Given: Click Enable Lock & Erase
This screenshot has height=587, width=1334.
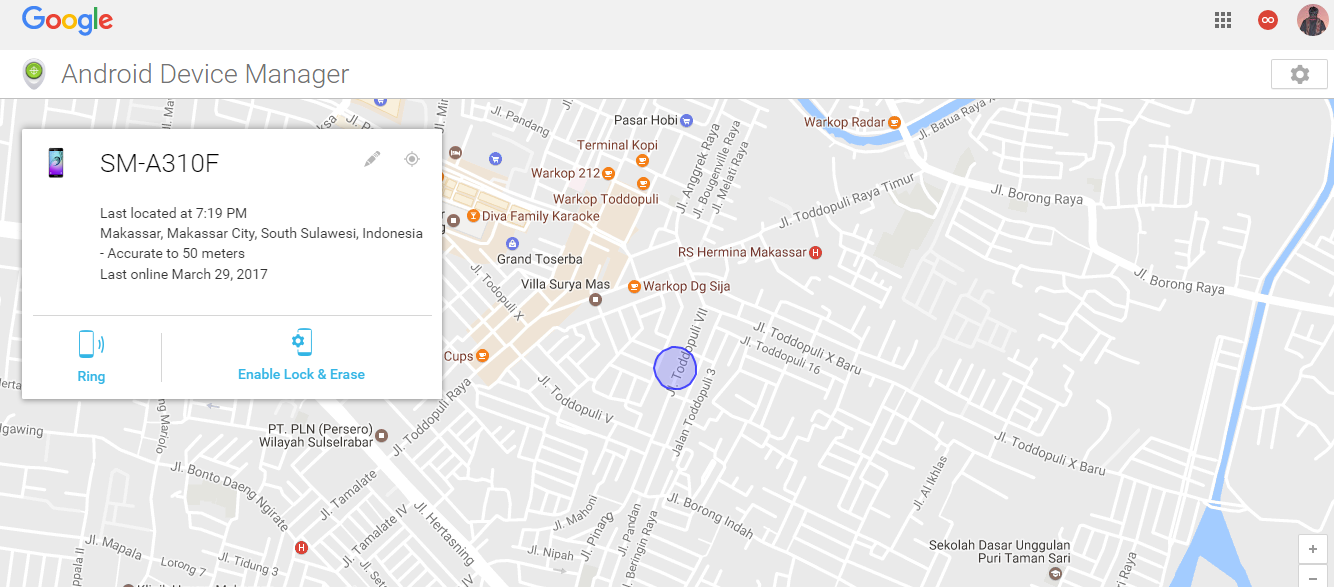Looking at the screenshot, I should coord(301,376).
